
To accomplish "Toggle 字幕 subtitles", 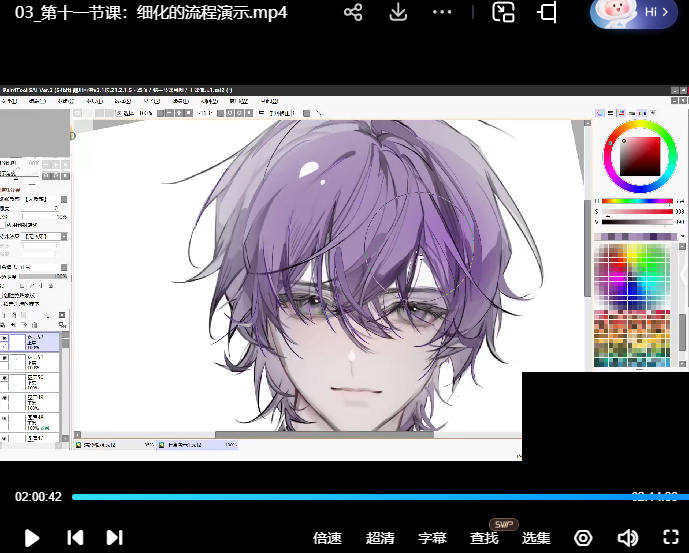I will coord(432,538).
